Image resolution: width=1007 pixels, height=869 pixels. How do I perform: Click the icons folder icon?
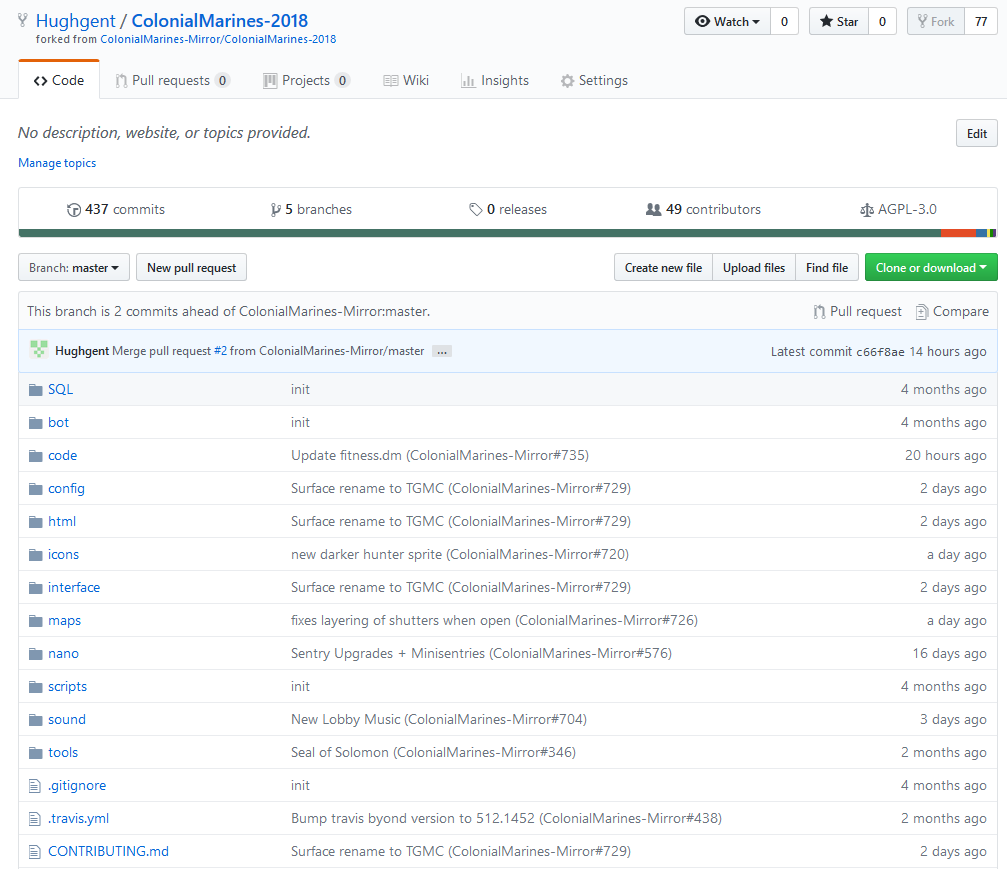[x=35, y=555]
